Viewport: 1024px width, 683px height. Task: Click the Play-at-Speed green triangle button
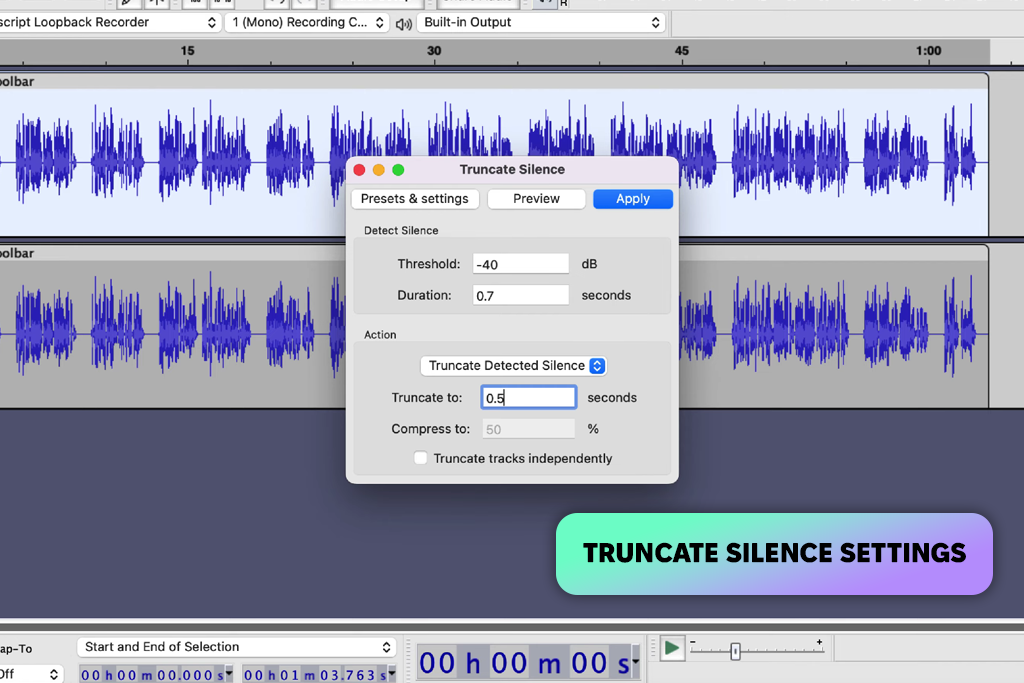point(671,648)
